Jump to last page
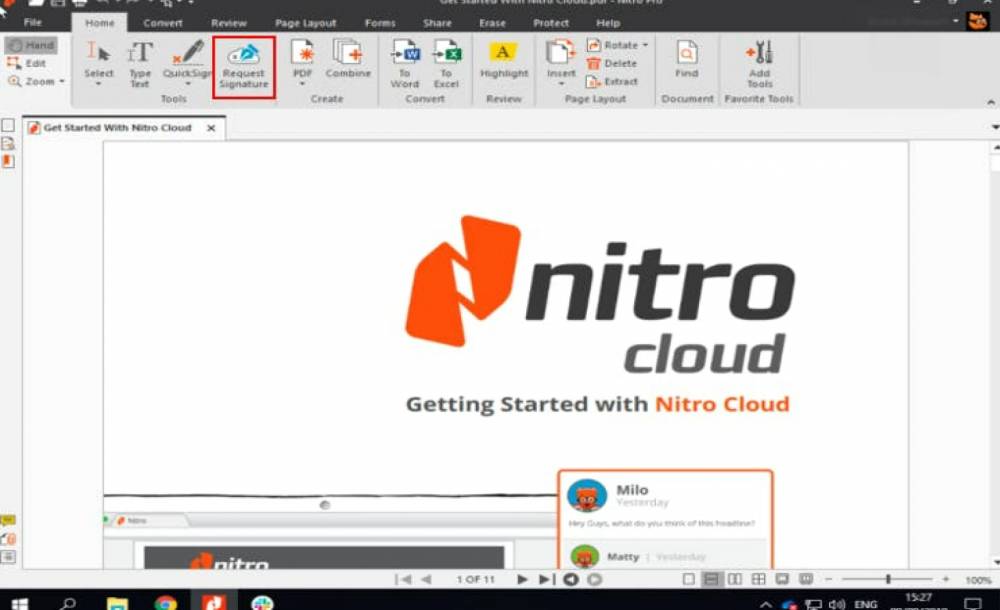 (x=547, y=579)
